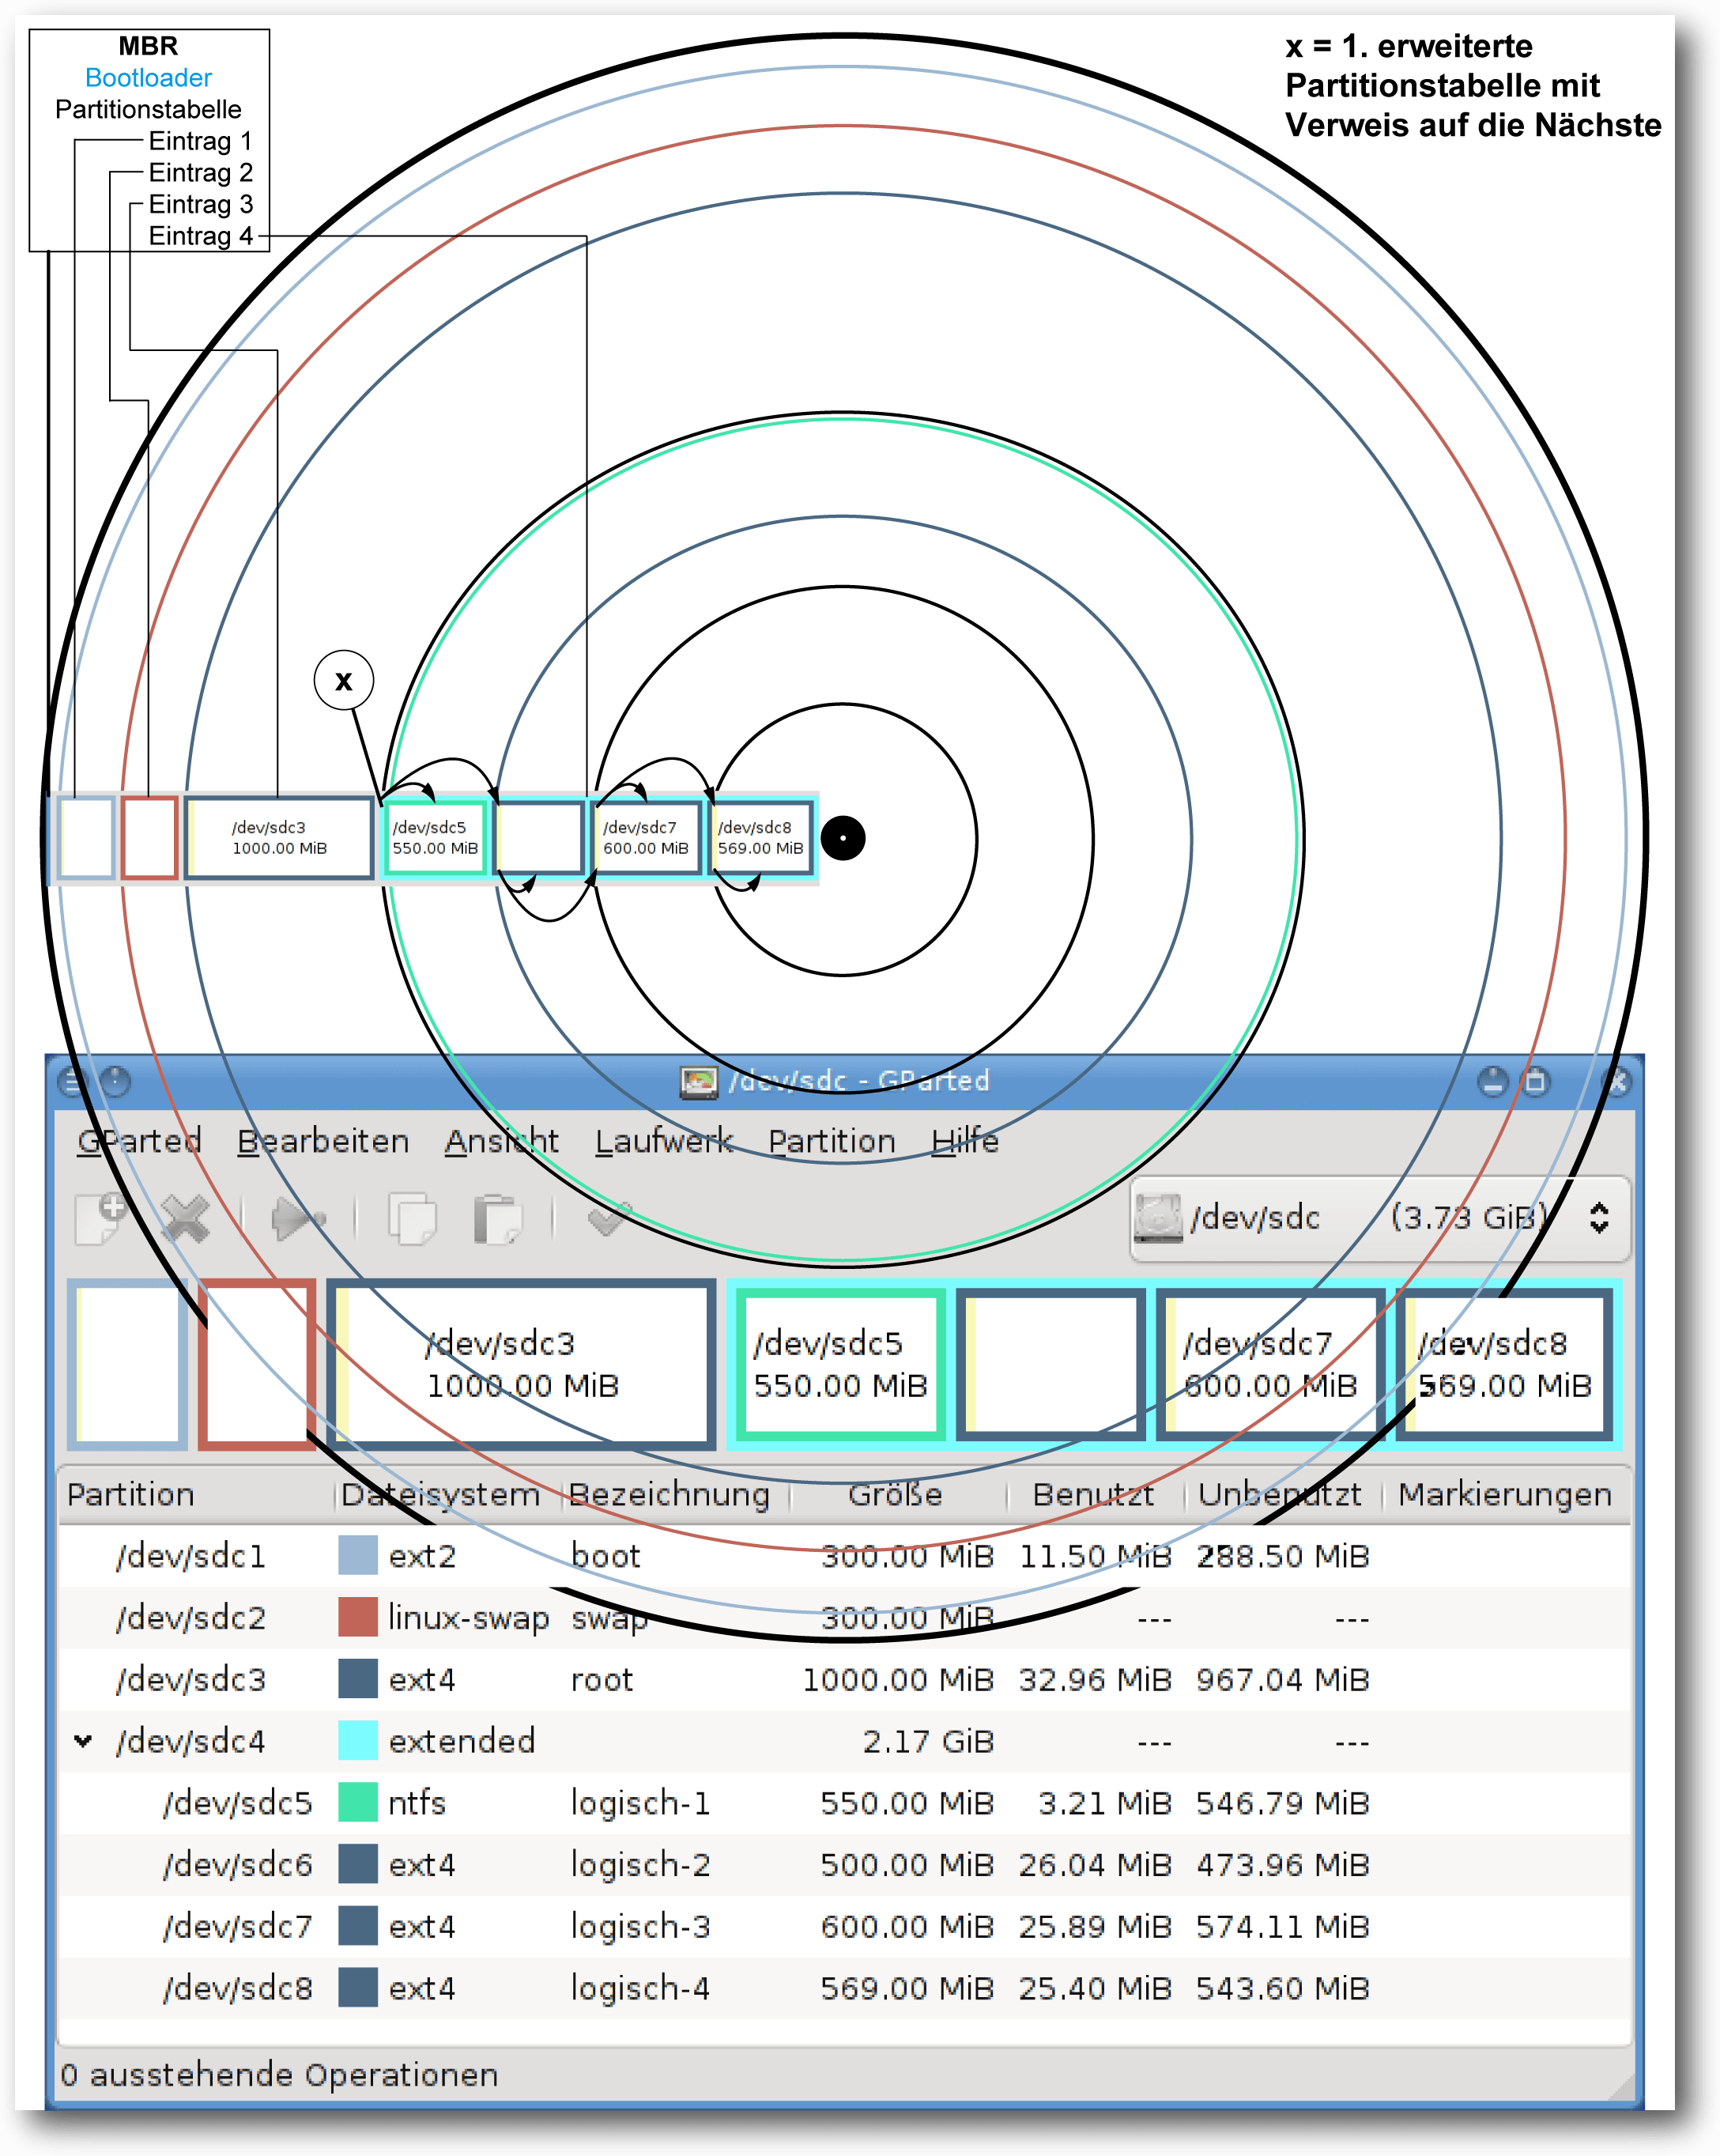Click the ntfs color swatch for /dev/sdc5
1720x2156 pixels.
pos(358,1803)
